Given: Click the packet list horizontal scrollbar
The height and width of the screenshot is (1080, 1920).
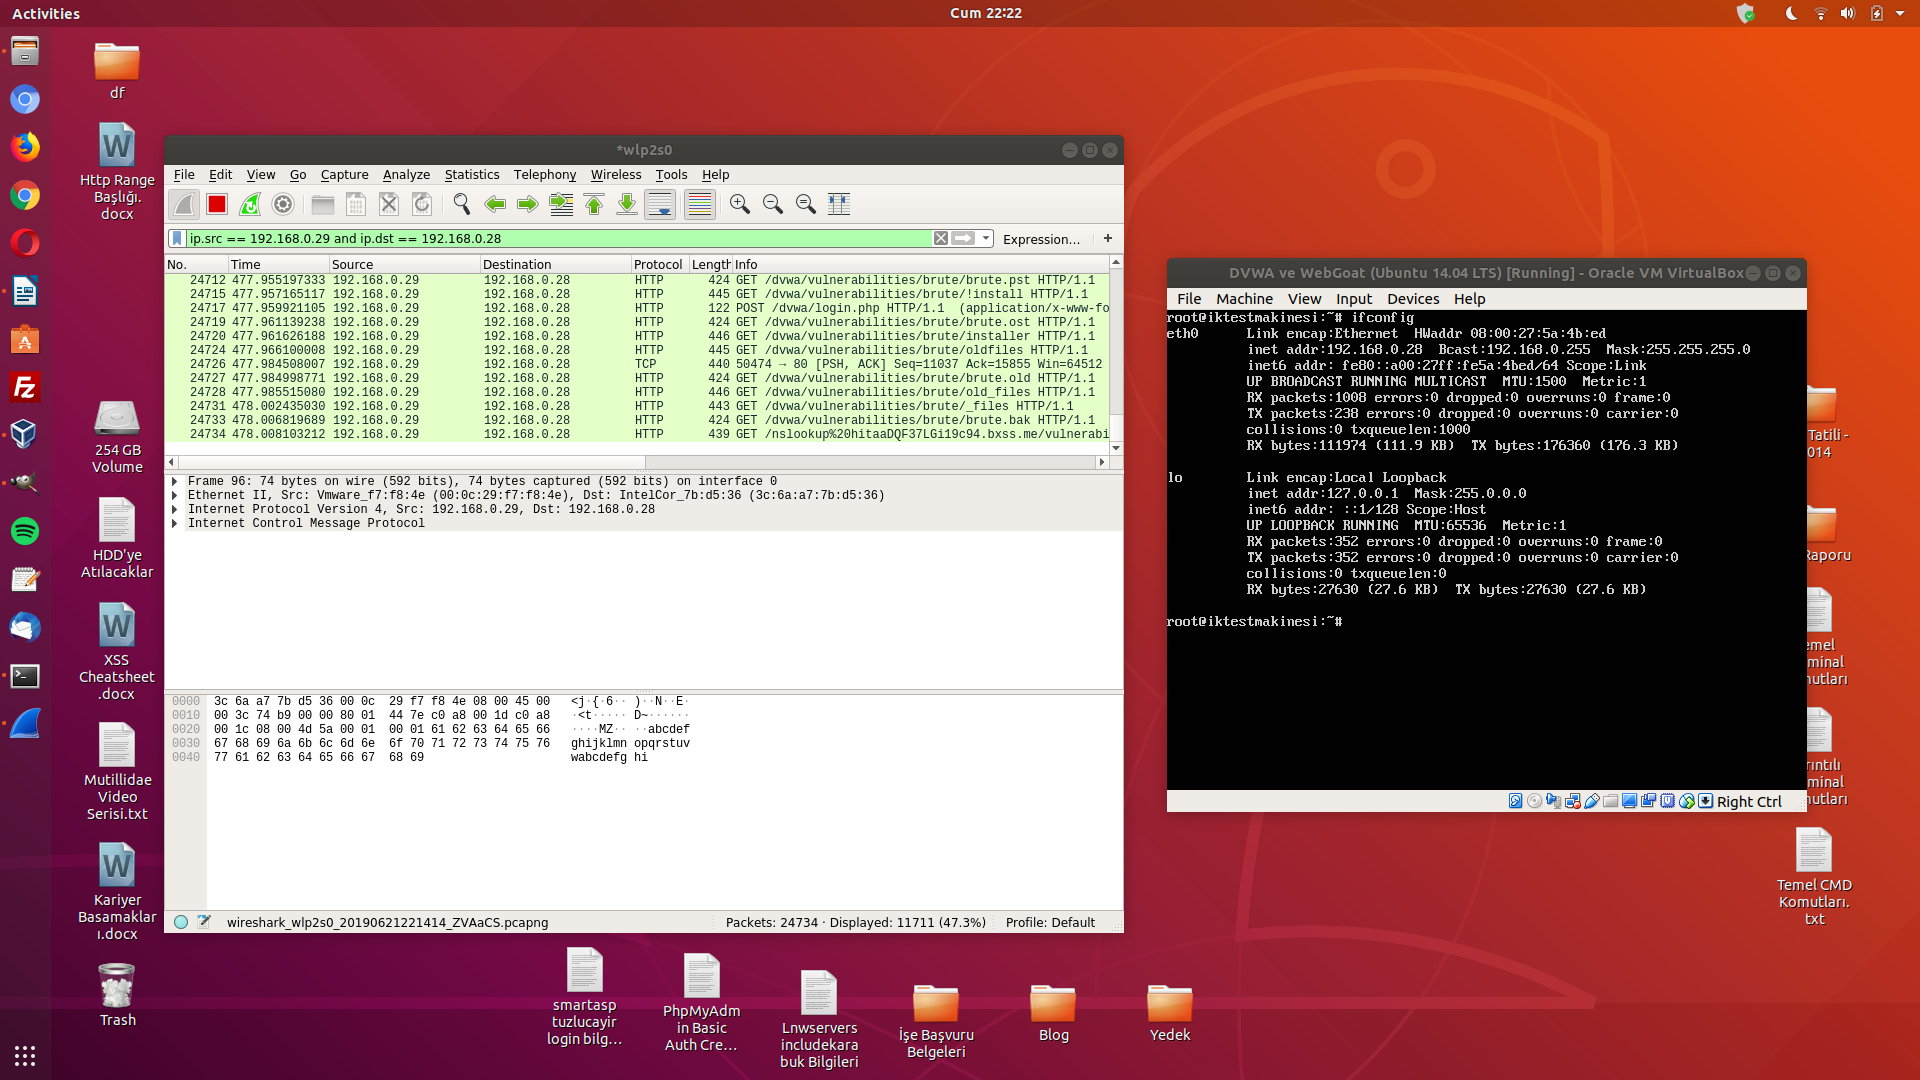Looking at the screenshot, I should [410, 462].
